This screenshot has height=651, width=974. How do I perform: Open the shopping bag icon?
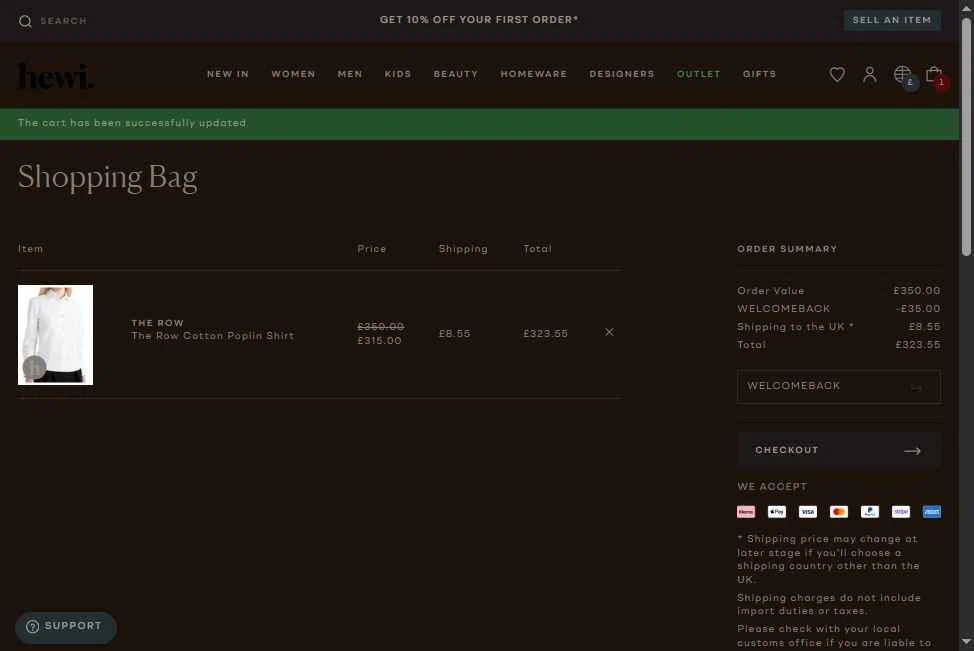pos(934,75)
